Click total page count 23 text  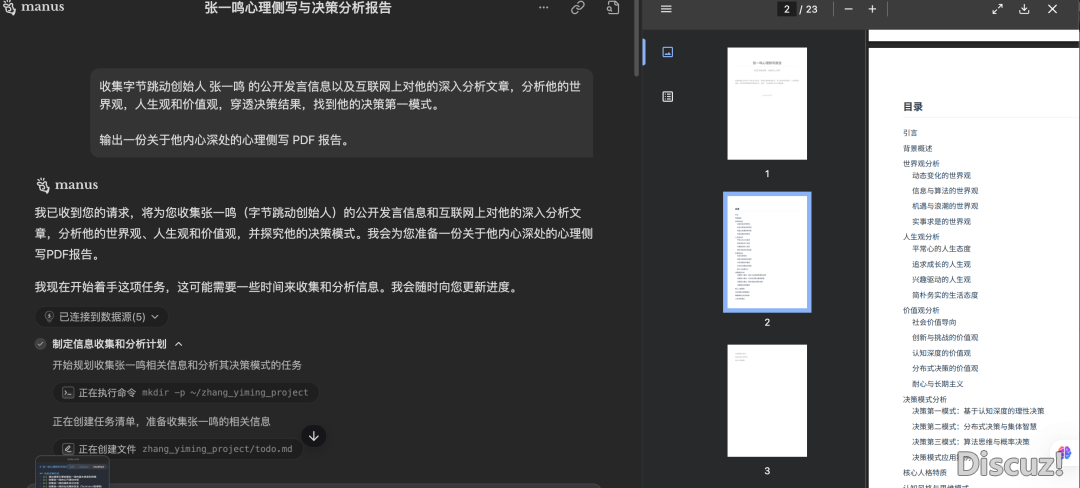click(811, 9)
